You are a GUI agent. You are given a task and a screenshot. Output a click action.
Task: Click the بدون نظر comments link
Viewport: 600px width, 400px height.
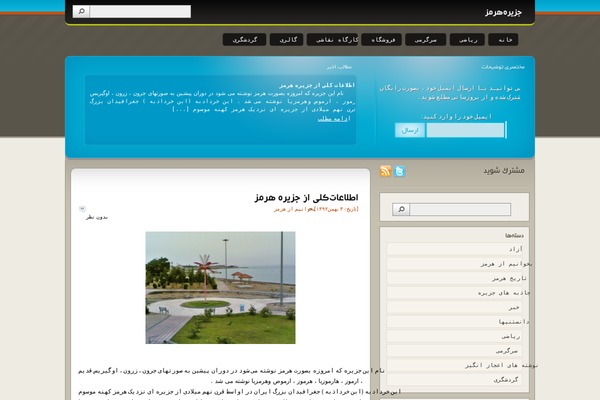(97, 217)
